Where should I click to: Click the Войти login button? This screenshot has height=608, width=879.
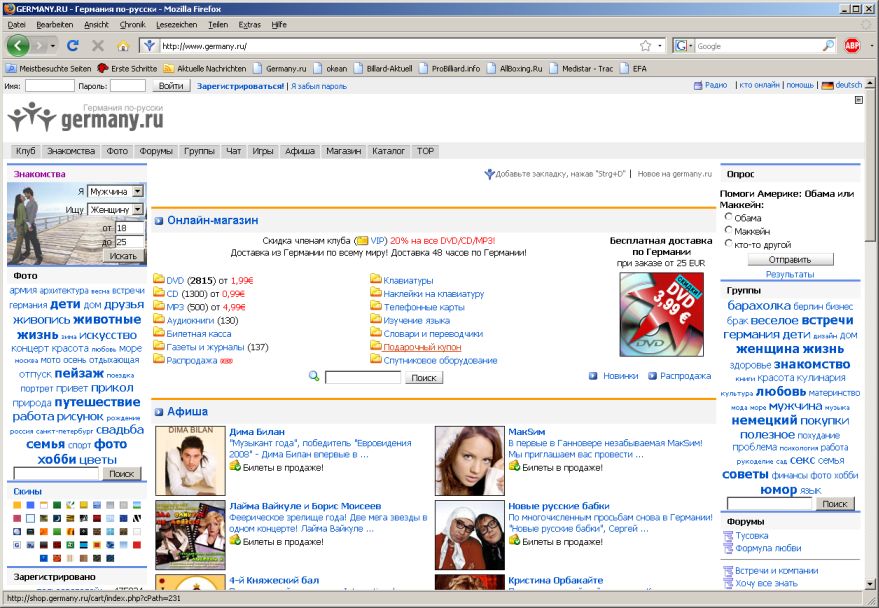point(171,86)
